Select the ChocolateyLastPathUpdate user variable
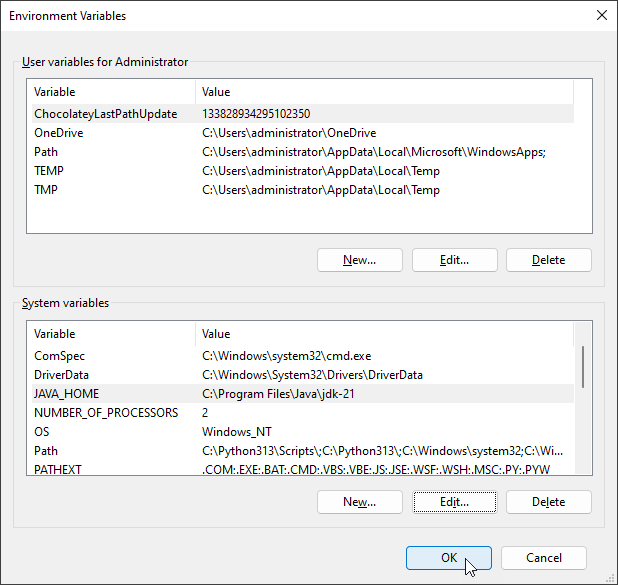The height and width of the screenshot is (585, 618). click(105, 114)
